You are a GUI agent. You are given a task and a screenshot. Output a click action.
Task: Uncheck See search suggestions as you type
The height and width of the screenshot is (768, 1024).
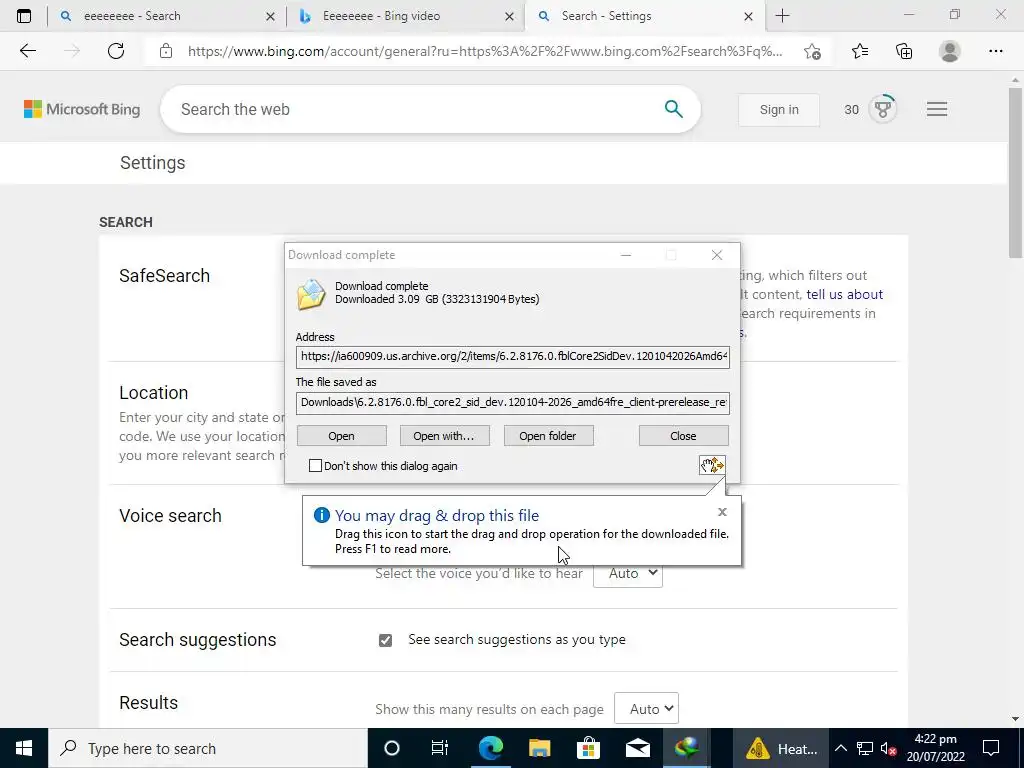click(385, 640)
